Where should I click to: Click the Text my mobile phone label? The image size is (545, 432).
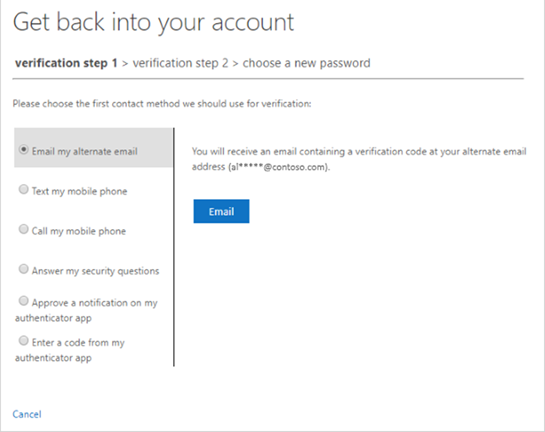click(x=80, y=191)
